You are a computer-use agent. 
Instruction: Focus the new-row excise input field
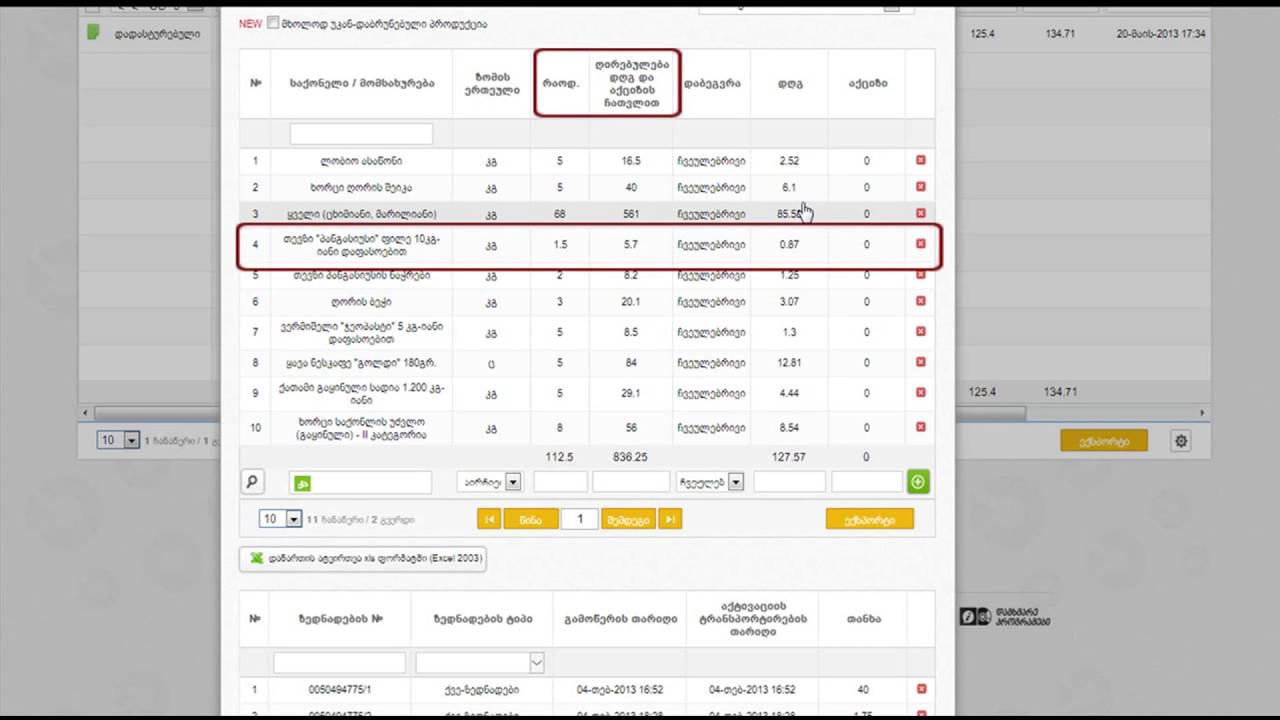coord(867,482)
